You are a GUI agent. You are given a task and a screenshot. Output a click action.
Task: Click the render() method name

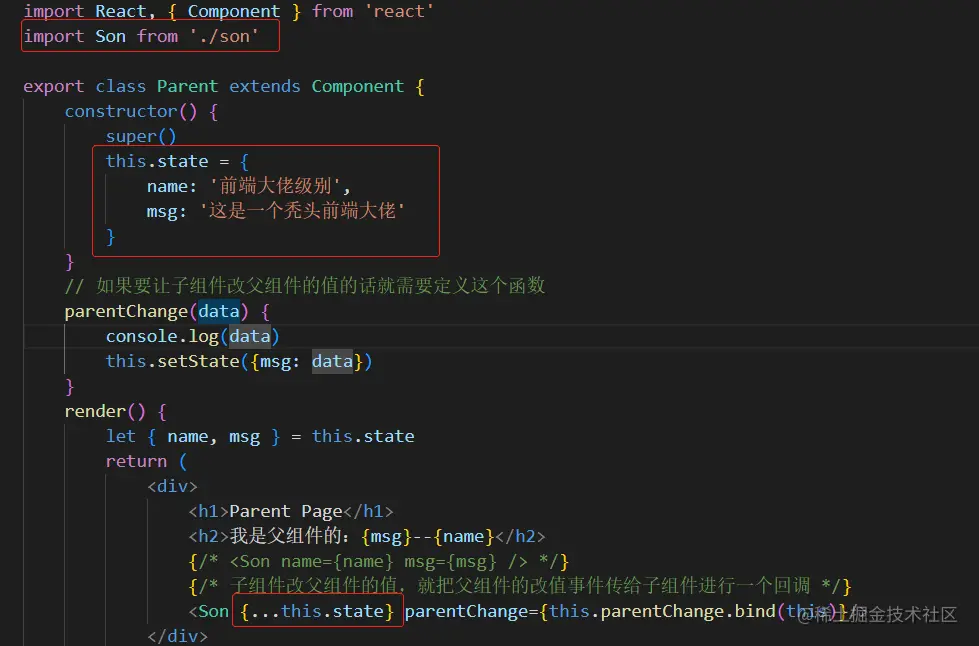(100, 411)
